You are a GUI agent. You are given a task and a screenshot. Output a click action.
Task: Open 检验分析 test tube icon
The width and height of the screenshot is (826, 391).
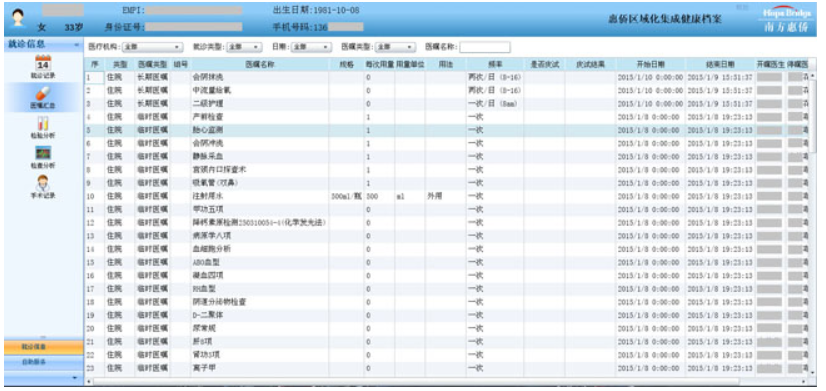coord(43,123)
